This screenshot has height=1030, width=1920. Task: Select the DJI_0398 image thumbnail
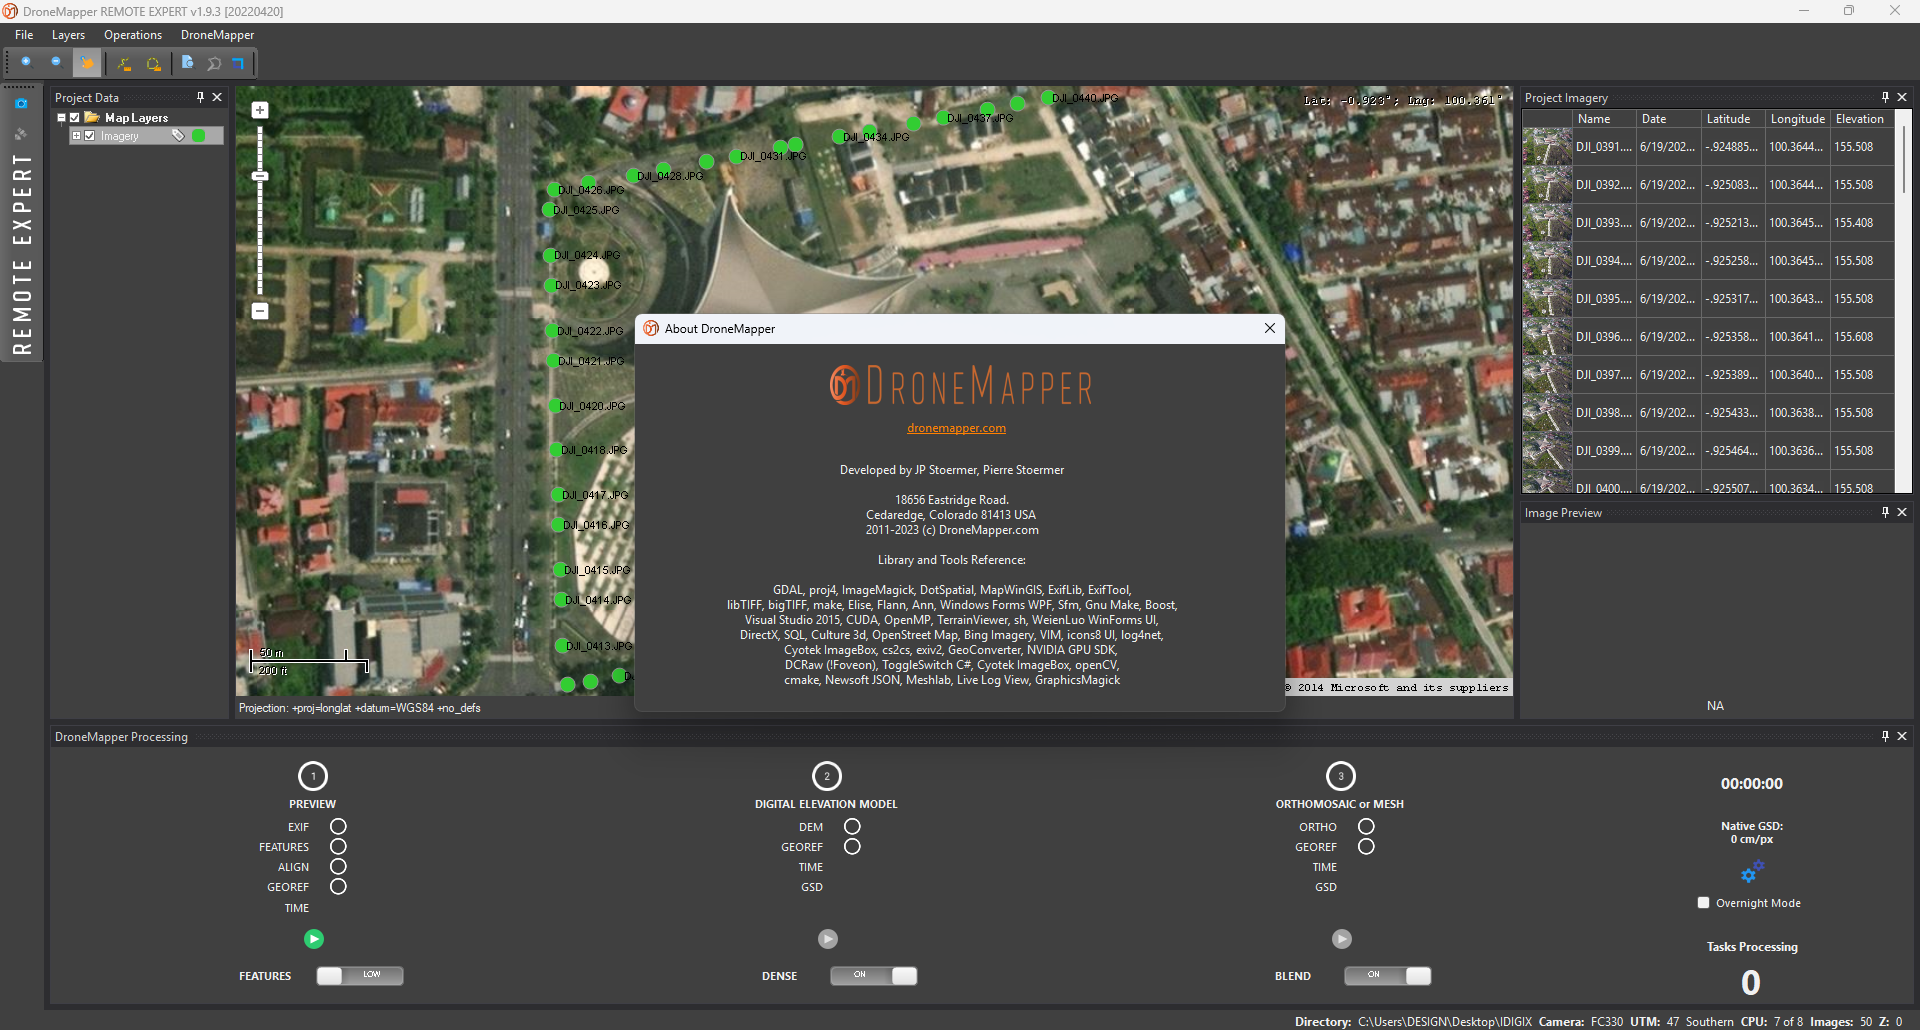click(x=1547, y=413)
